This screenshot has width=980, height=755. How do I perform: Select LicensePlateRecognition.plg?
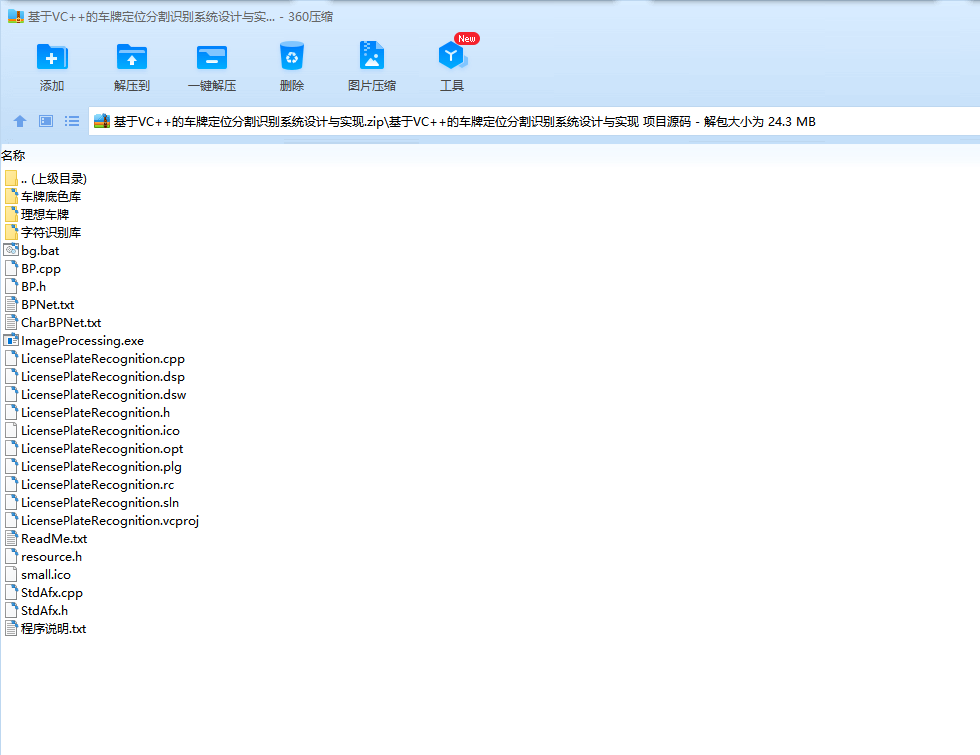coord(93,467)
